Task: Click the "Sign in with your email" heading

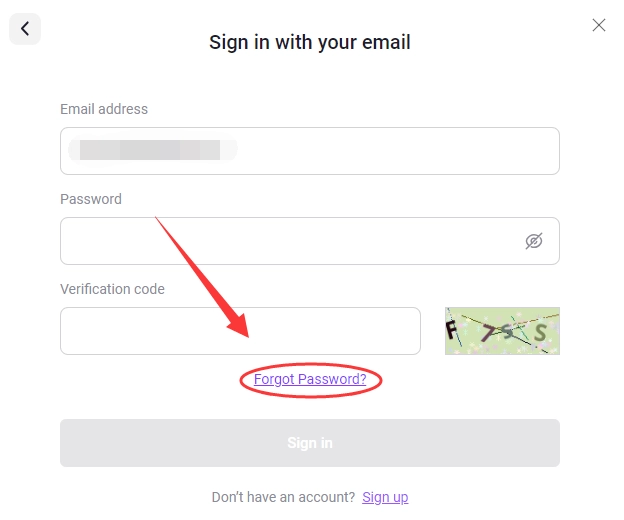Action: [x=310, y=42]
